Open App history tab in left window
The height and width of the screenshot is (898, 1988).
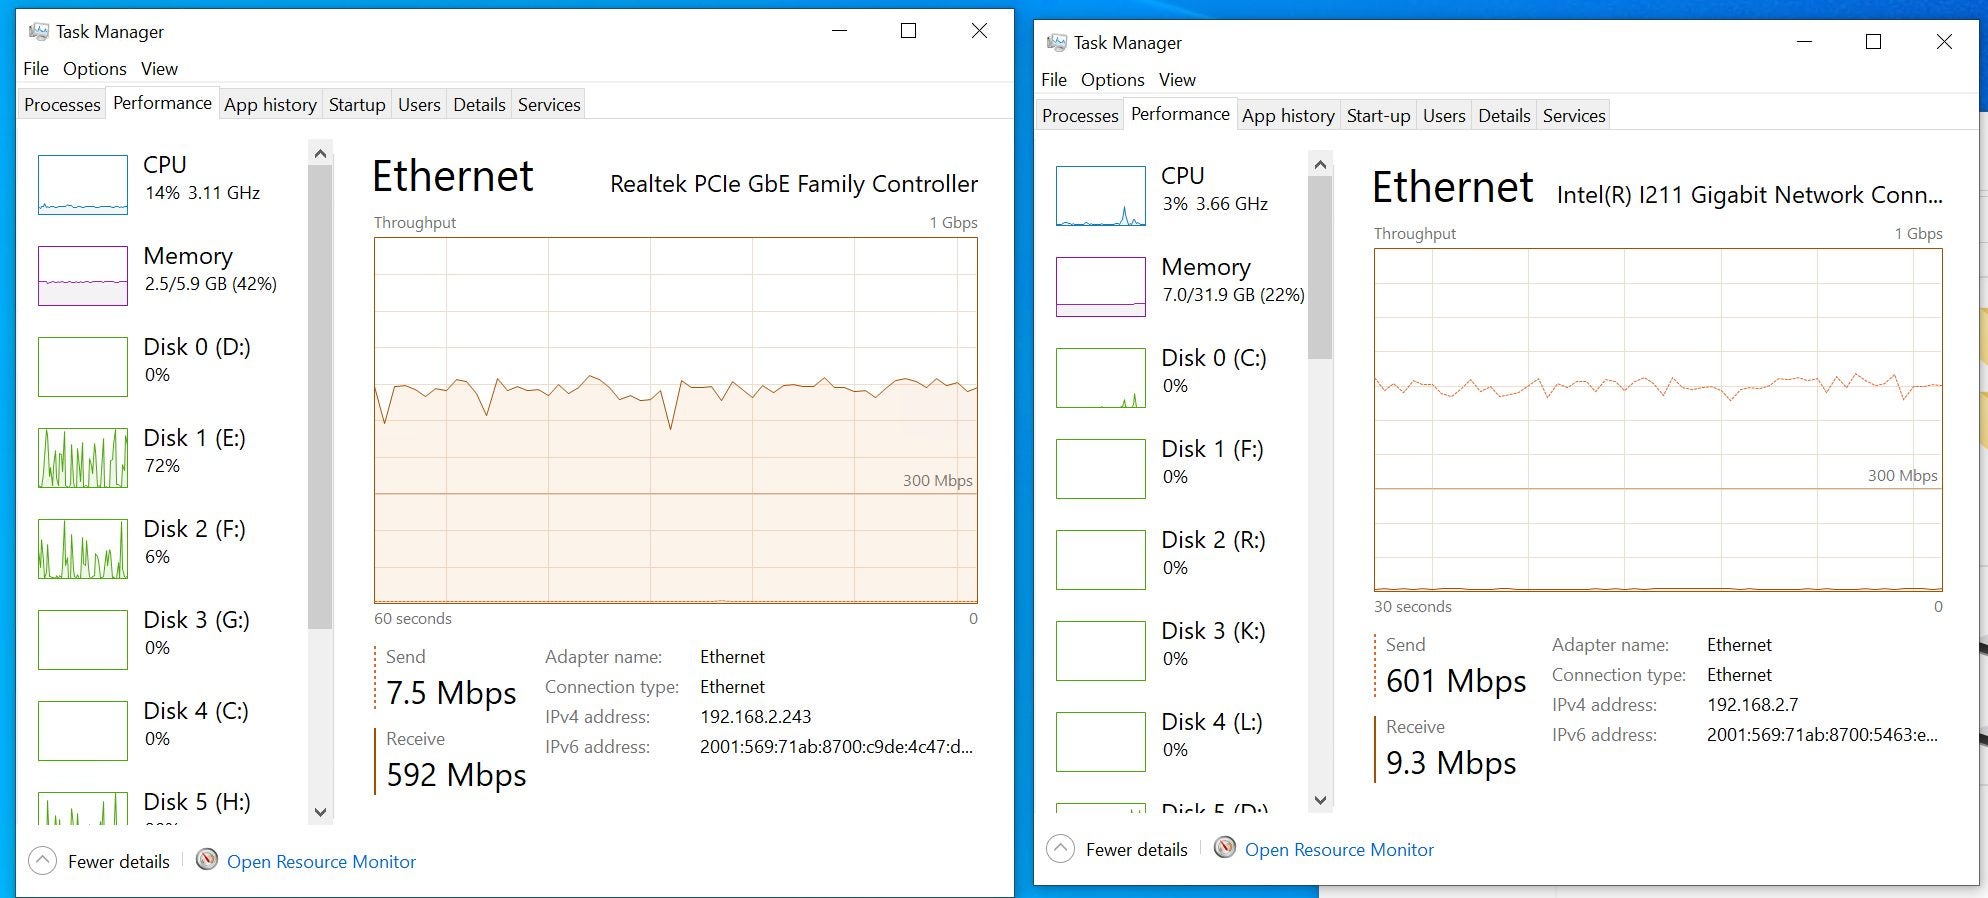coord(270,105)
